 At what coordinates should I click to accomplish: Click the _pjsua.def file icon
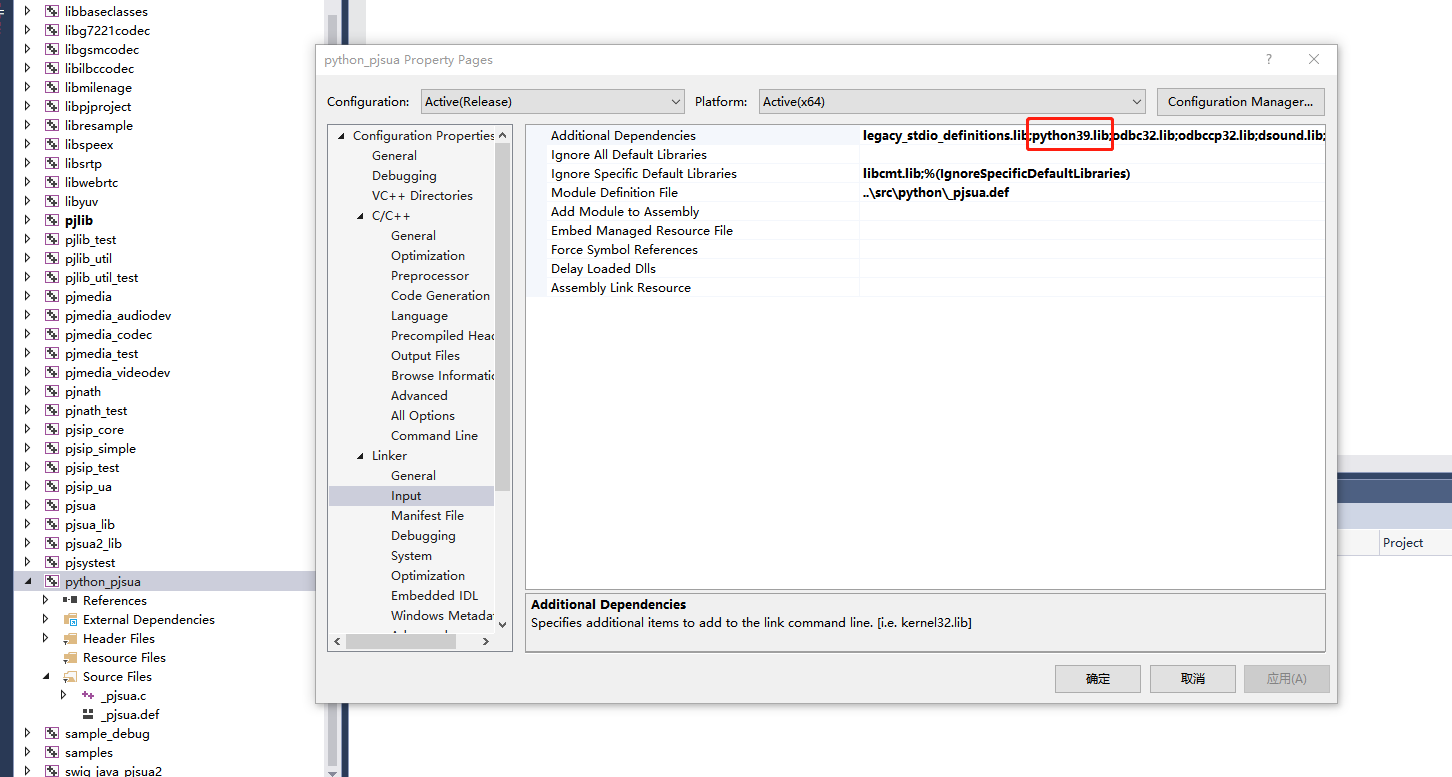coord(88,715)
